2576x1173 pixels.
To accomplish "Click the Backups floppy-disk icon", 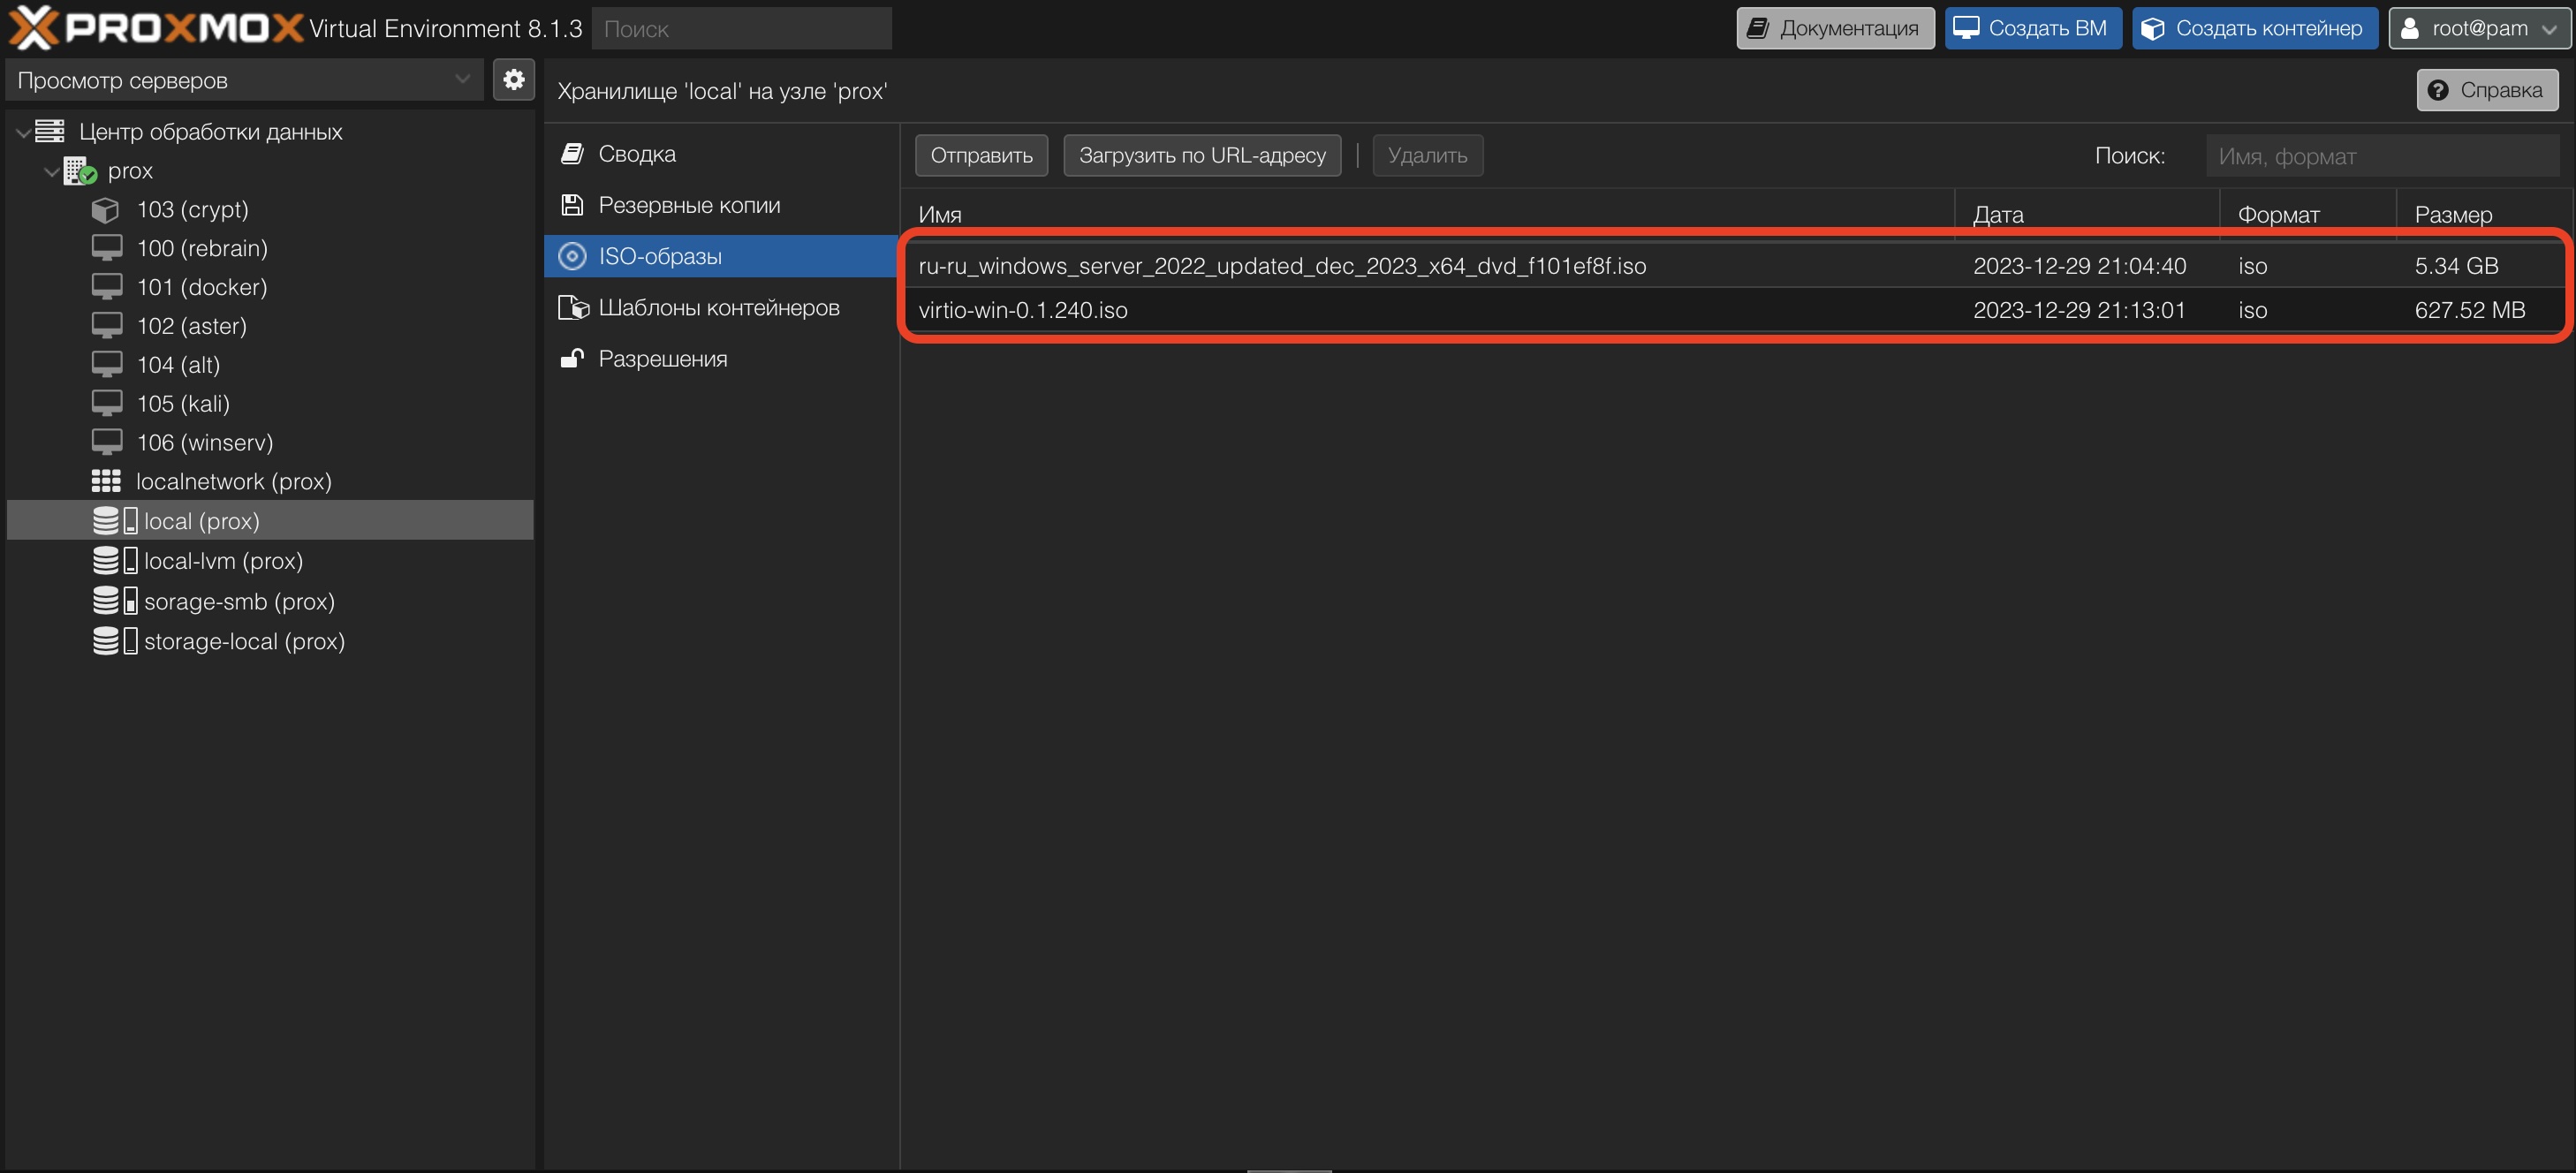I will point(572,205).
